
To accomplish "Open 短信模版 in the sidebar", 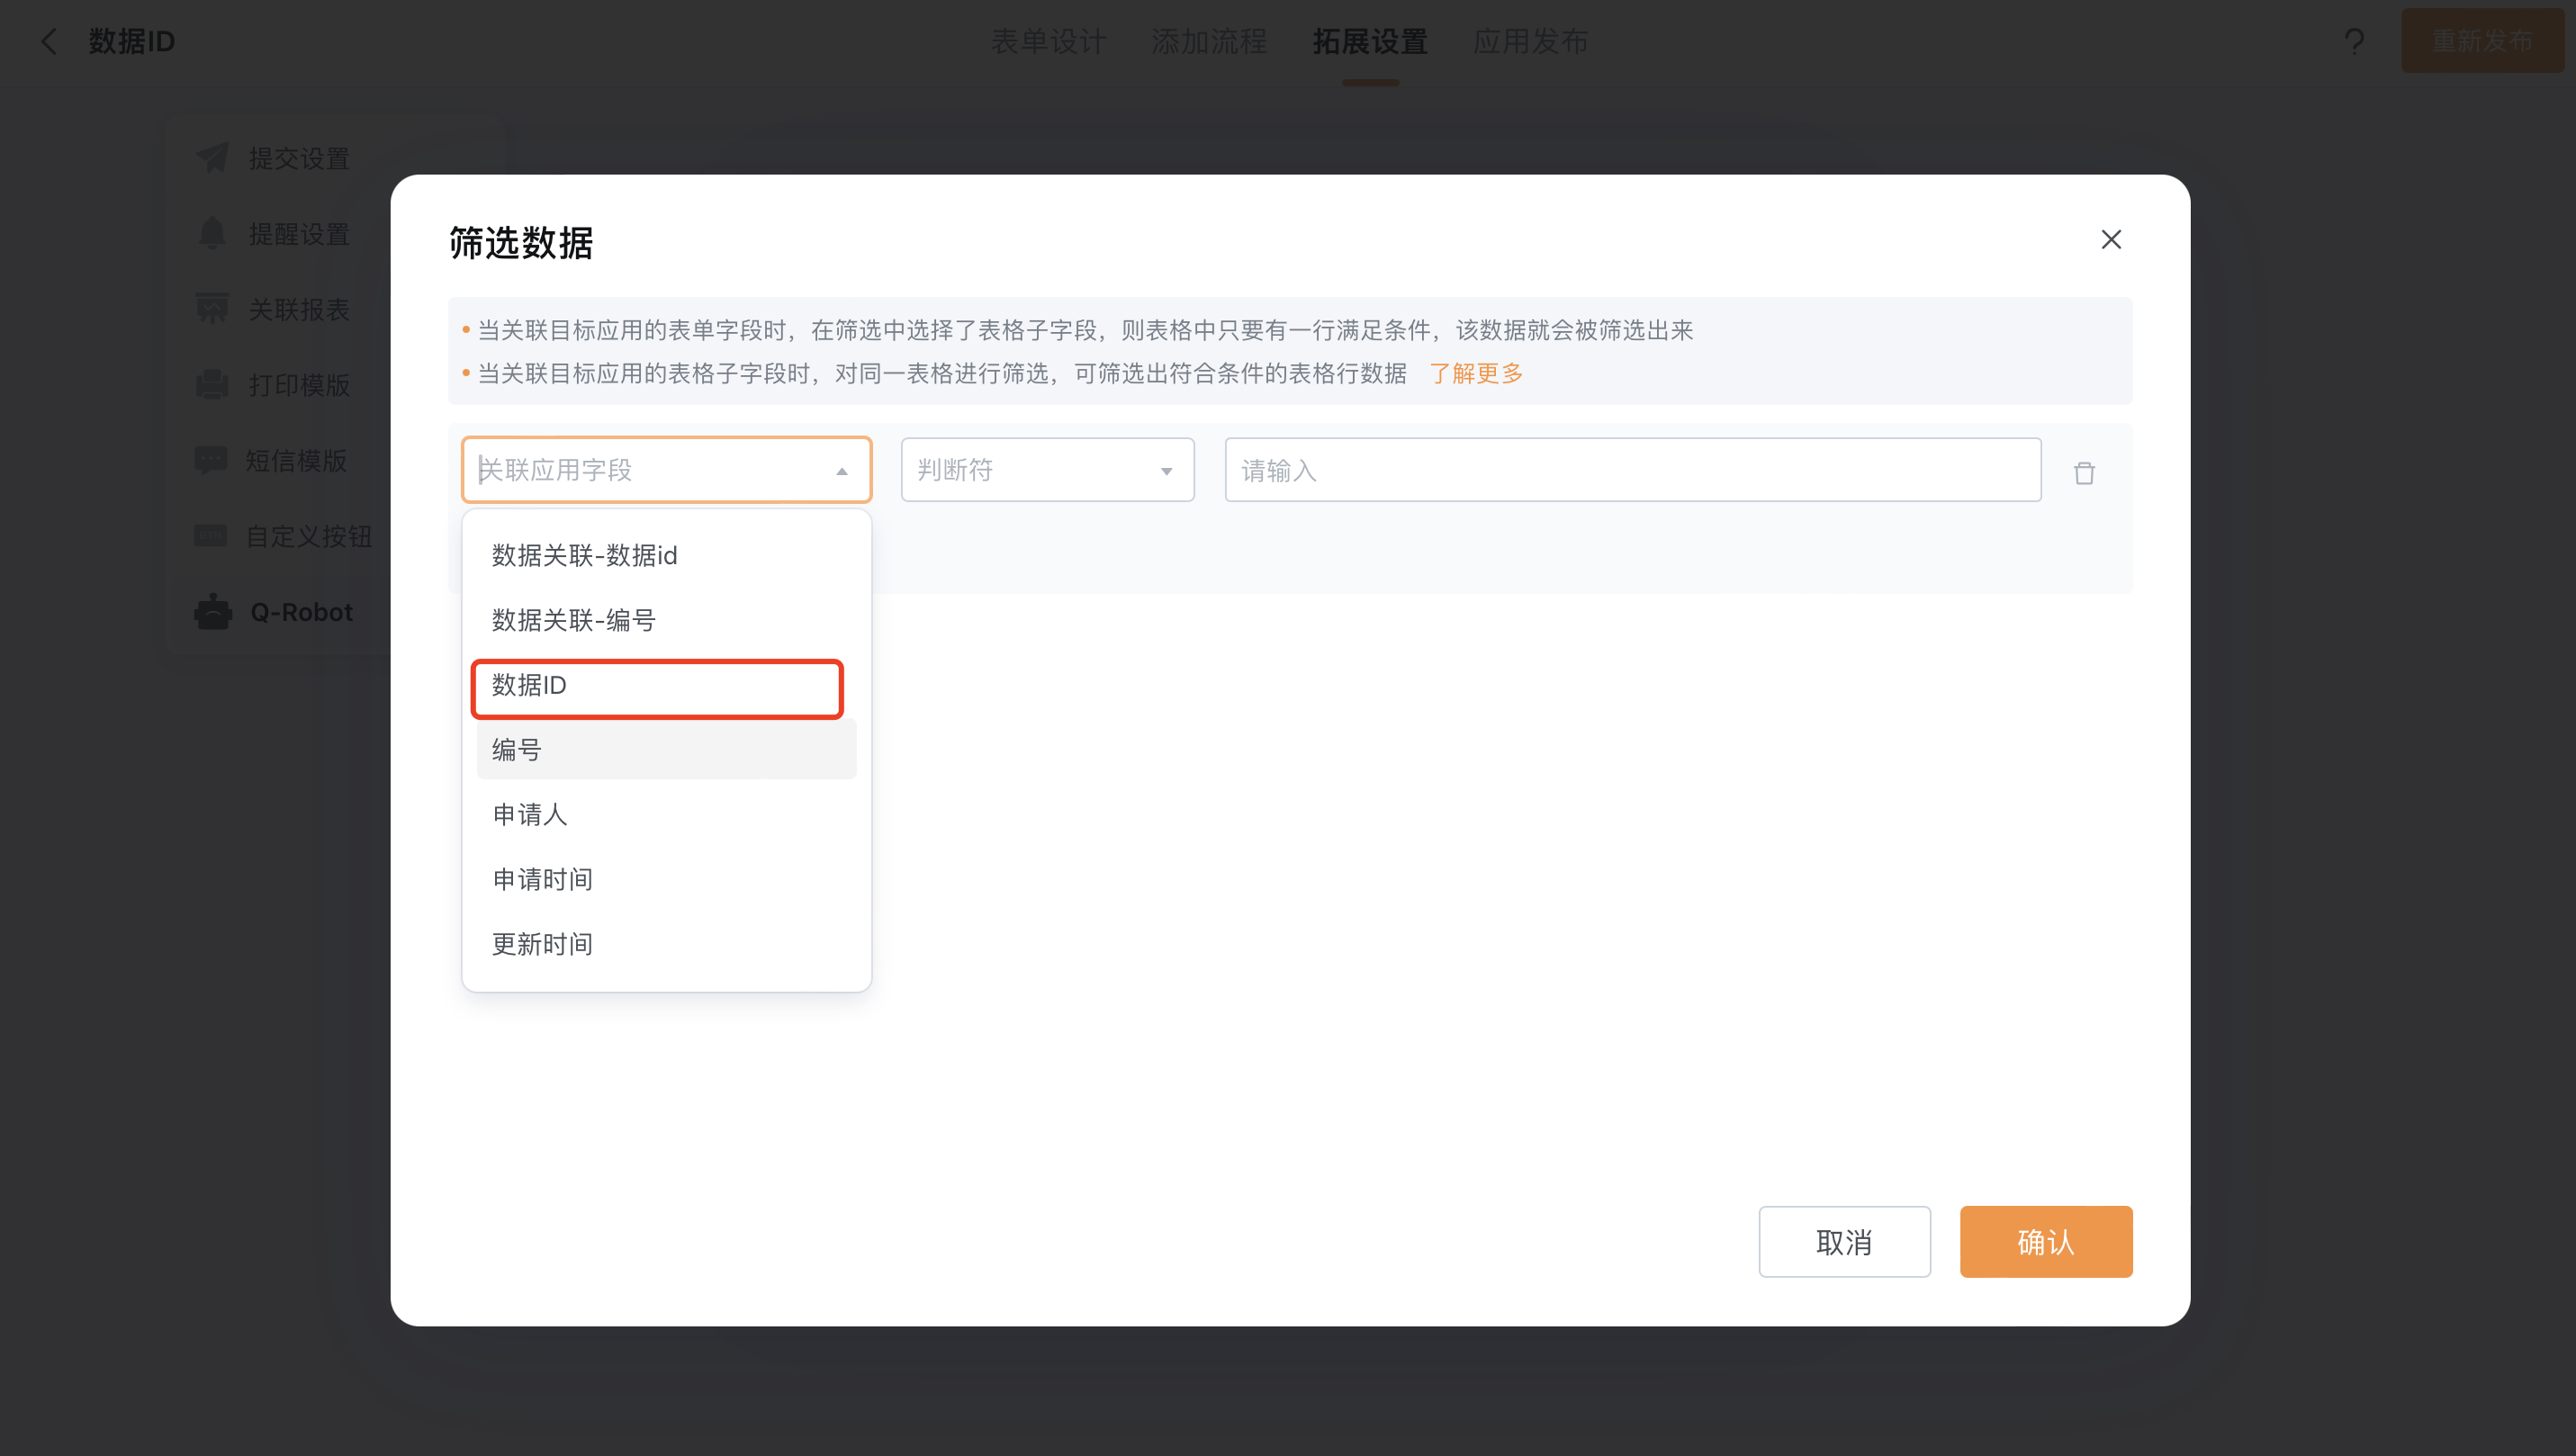I will (x=296, y=460).
